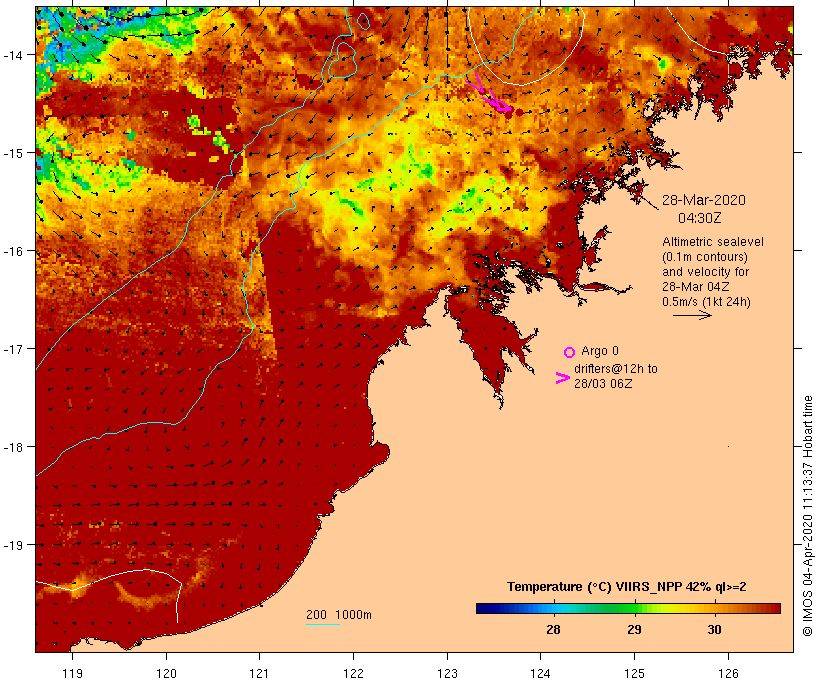Click the latitude label -16

(x=13, y=251)
